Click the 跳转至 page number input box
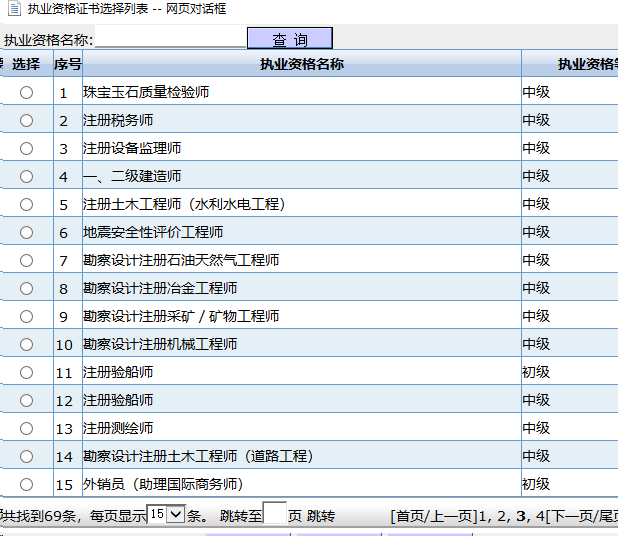Viewport: 618px width, 536px height. click(275, 514)
